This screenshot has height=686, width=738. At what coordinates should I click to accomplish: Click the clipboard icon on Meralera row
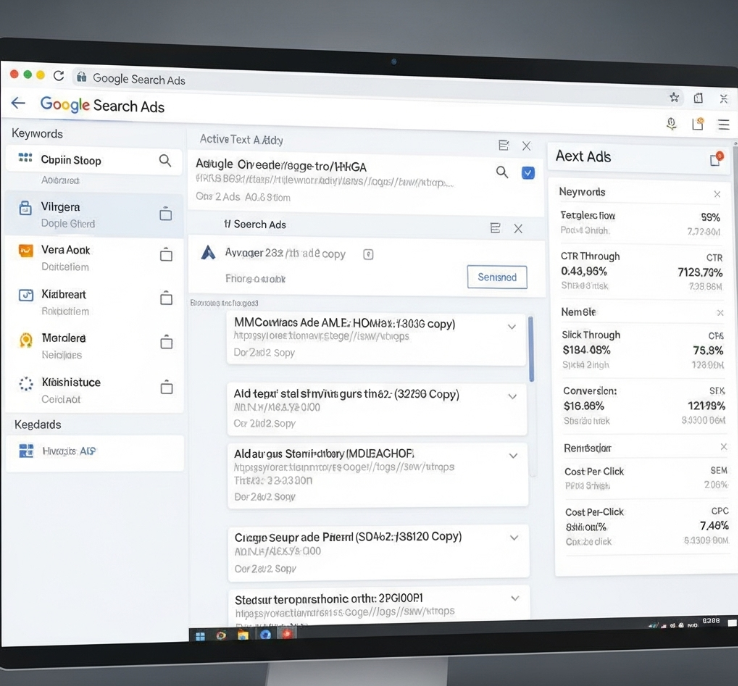point(166,342)
